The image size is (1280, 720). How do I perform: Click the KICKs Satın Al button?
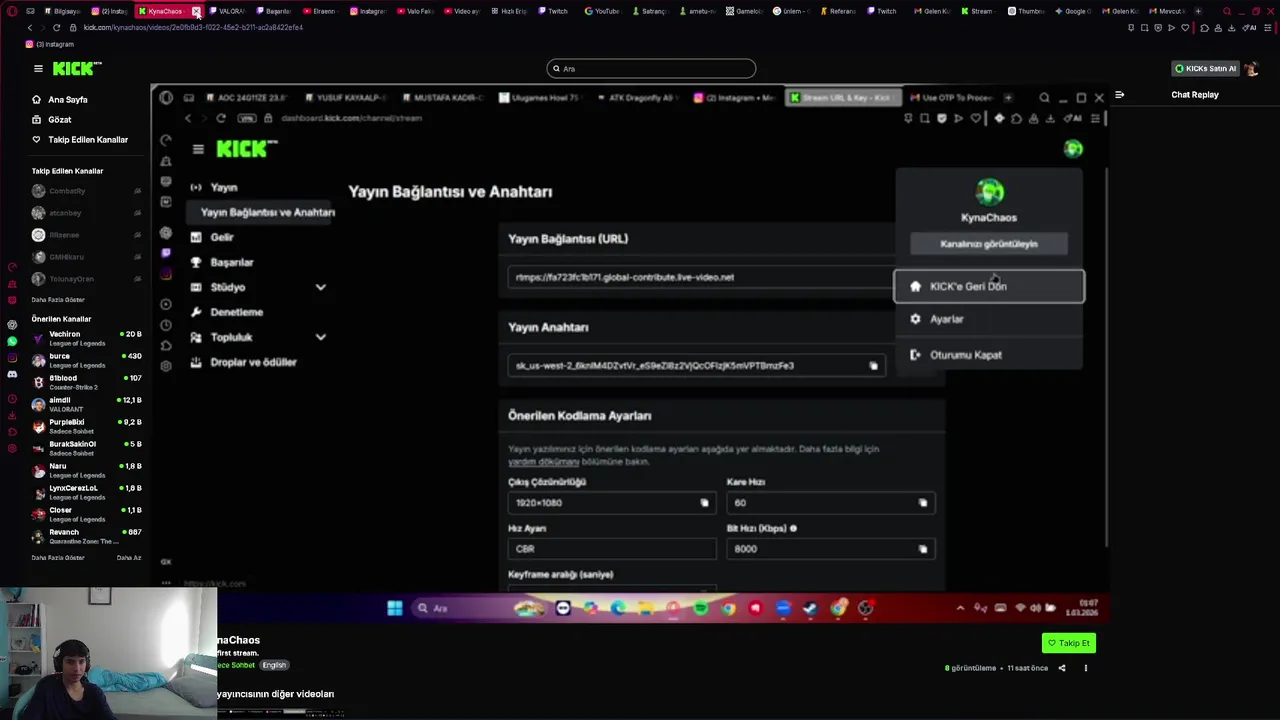[x=1205, y=69]
